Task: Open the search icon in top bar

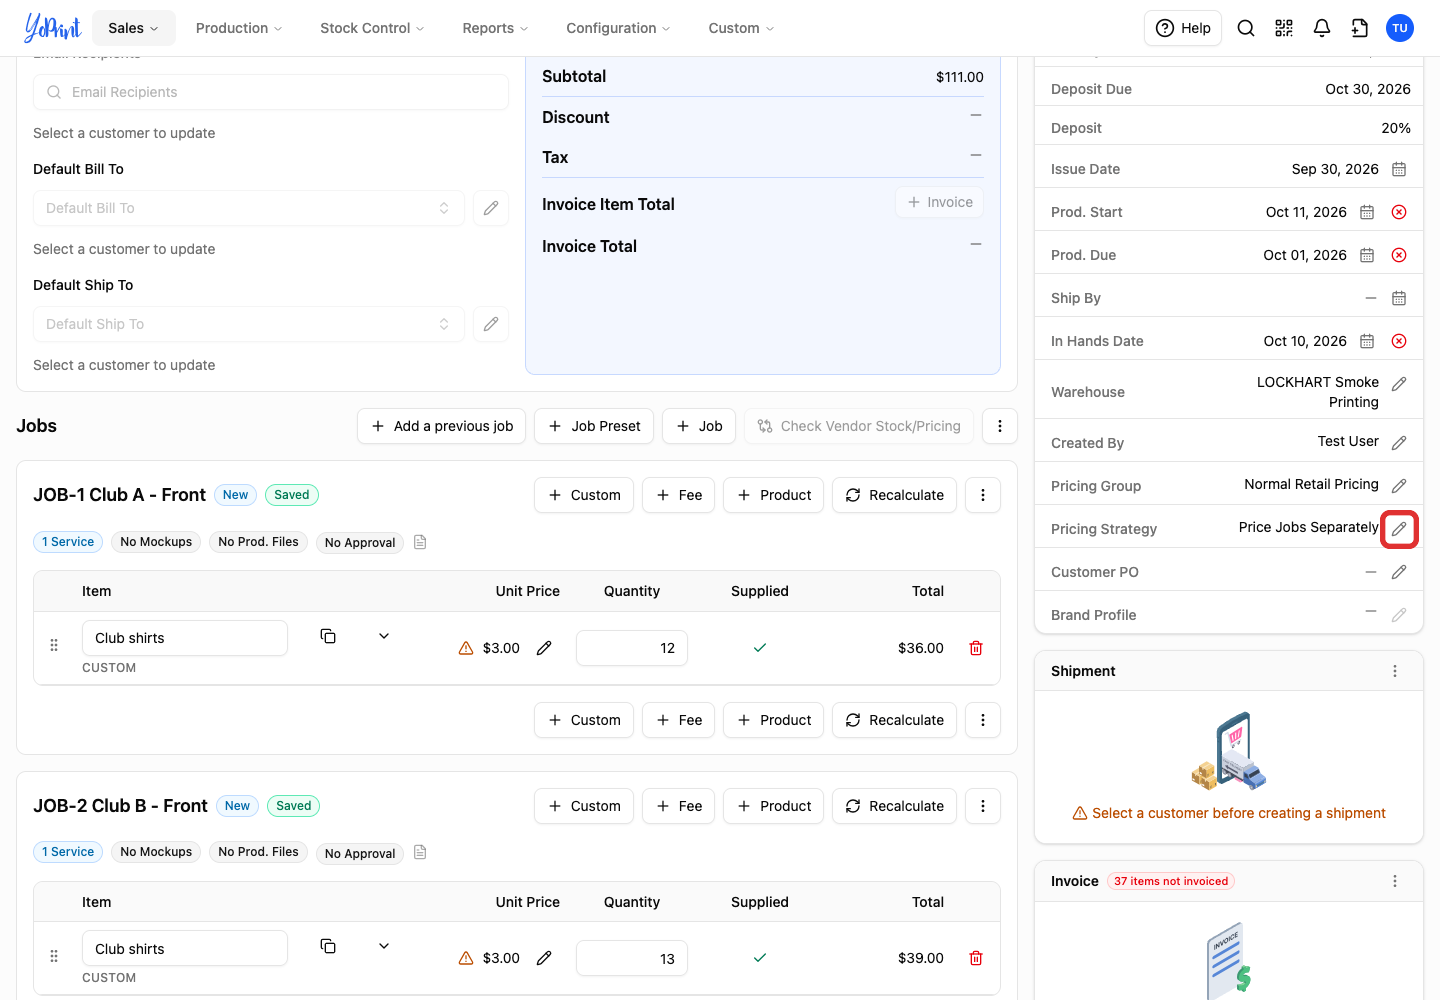Action: (x=1246, y=28)
